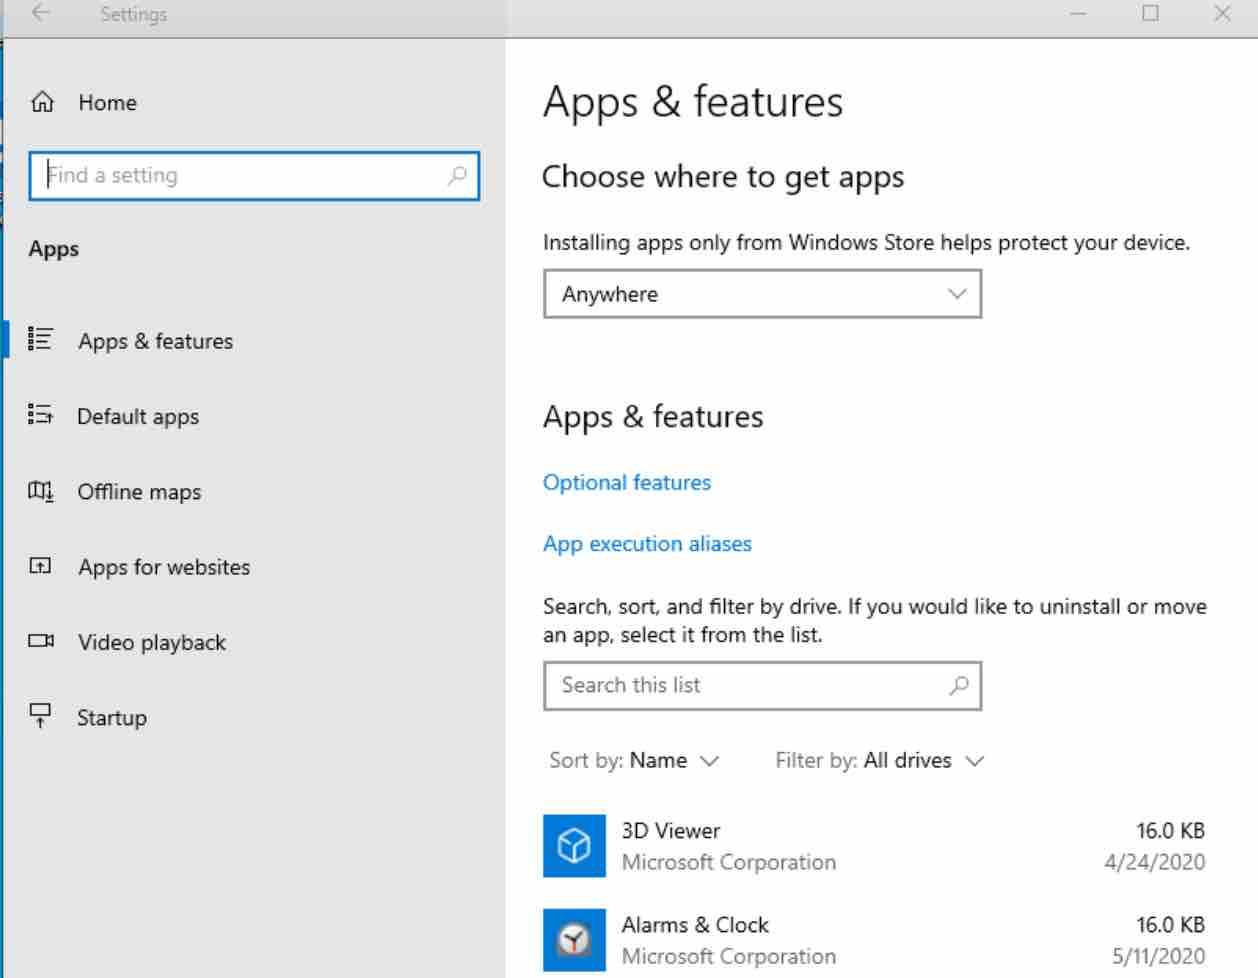This screenshot has width=1258, height=978.
Task: Click the back arrow in title bar
Action: point(40,13)
